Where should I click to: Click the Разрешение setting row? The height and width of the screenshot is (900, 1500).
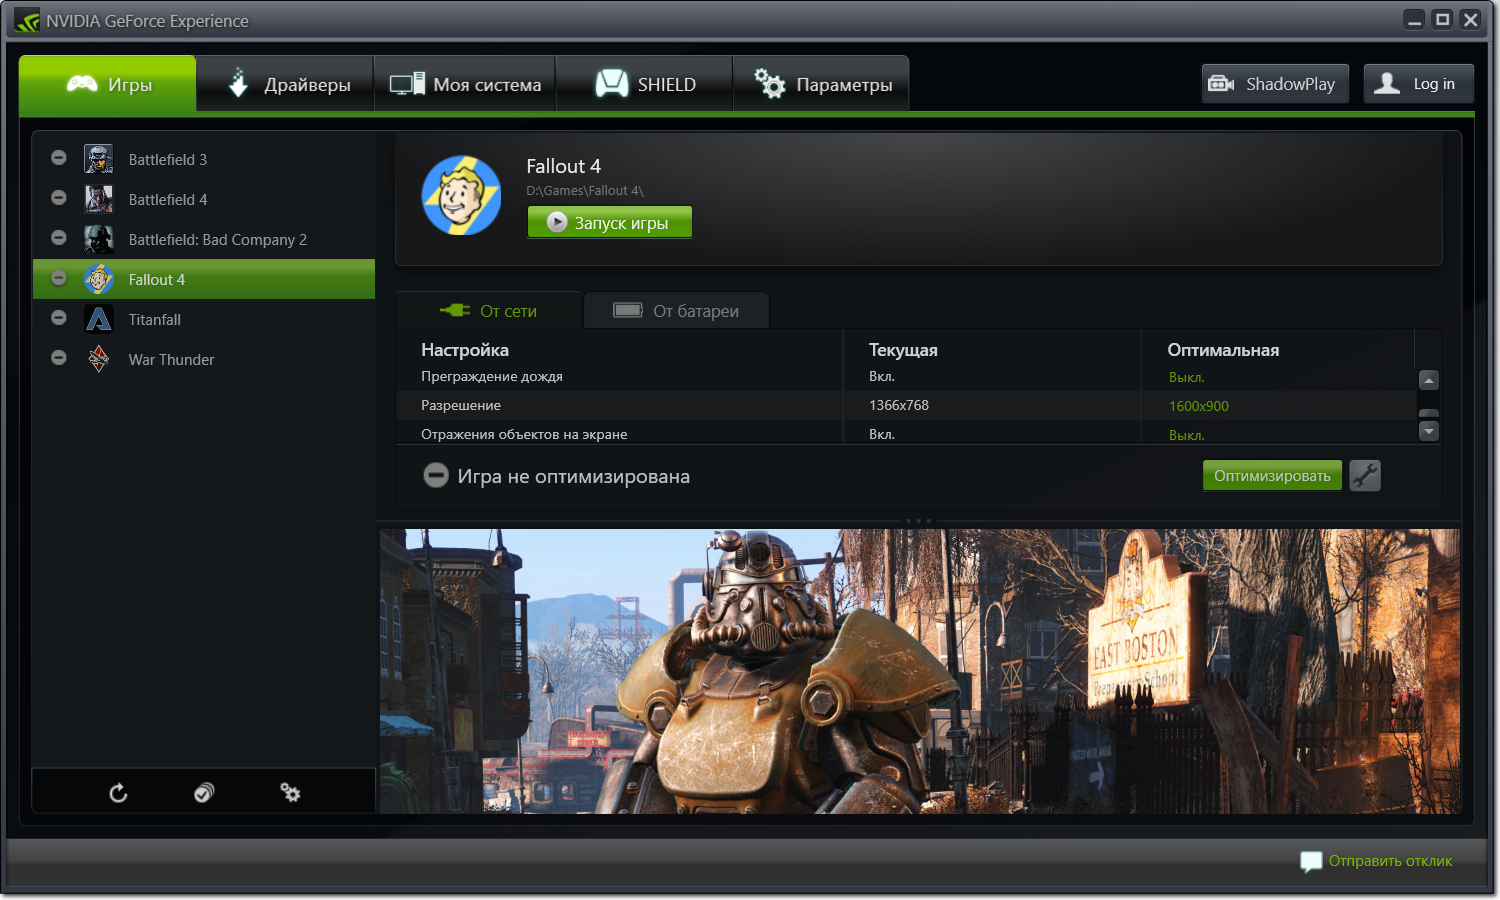click(905, 405)
